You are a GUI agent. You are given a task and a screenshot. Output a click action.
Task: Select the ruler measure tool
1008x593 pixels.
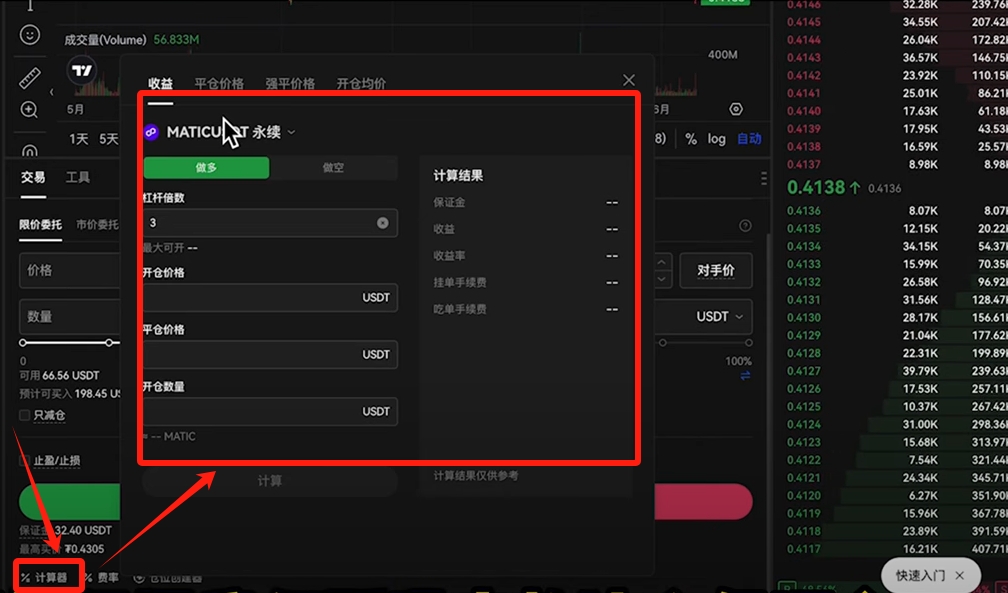(x=29, y=76)
